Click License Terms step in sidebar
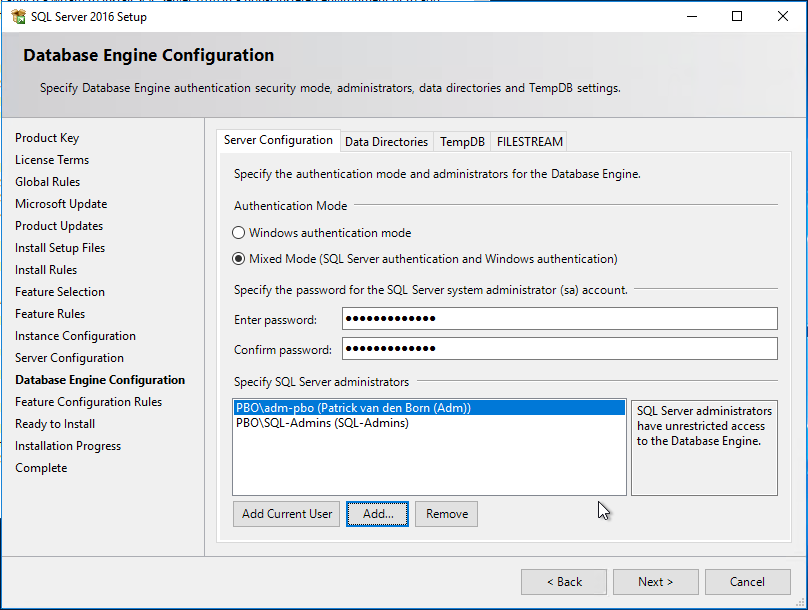The height and width of the screenshot is (610, 808). [52, 160]
